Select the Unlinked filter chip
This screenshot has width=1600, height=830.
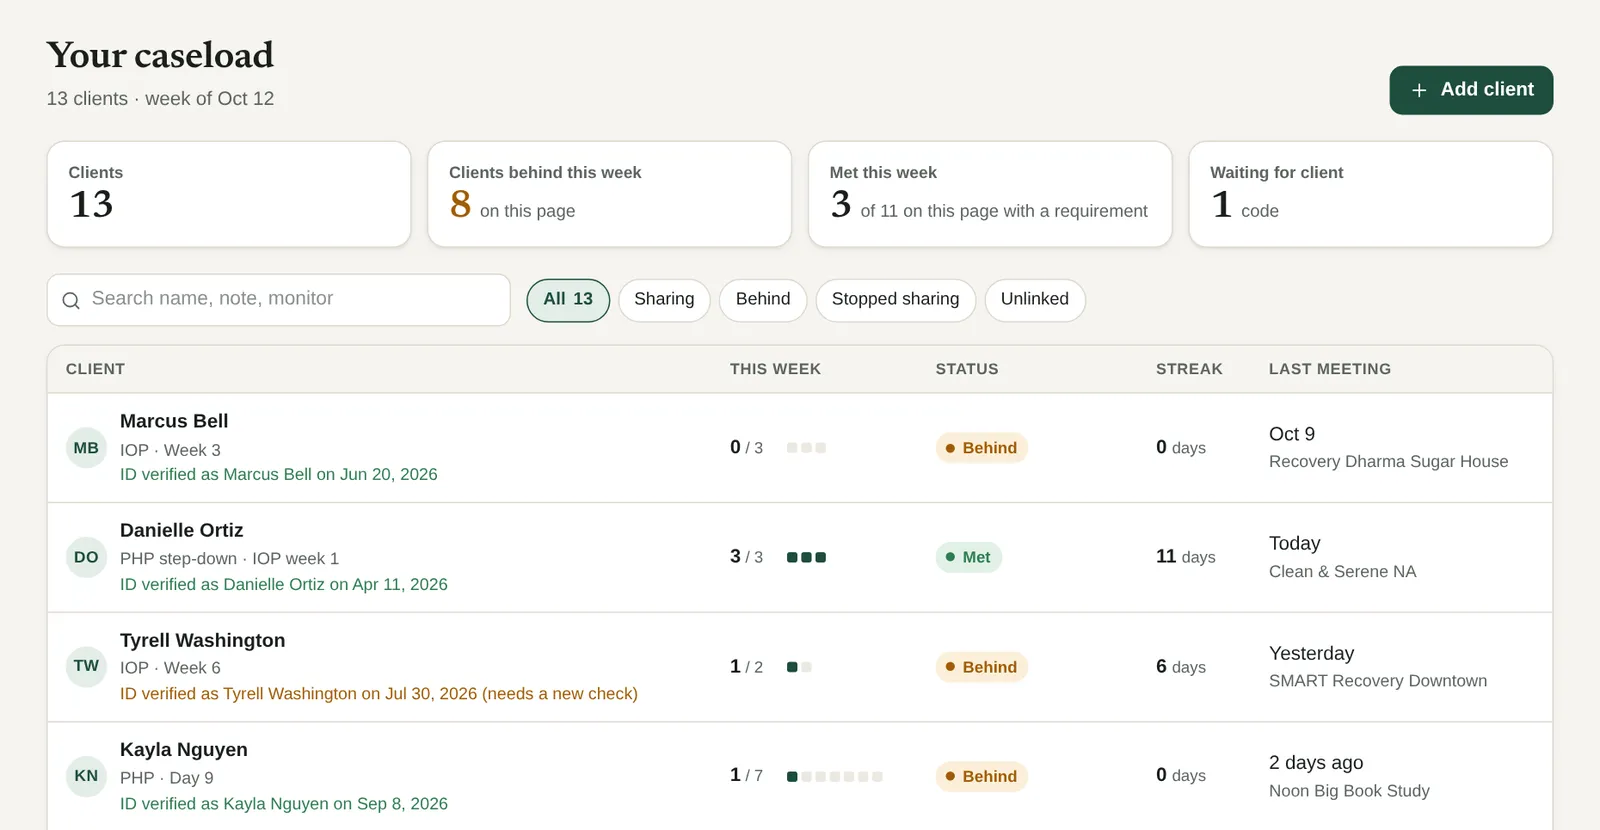click(1035, 300)
